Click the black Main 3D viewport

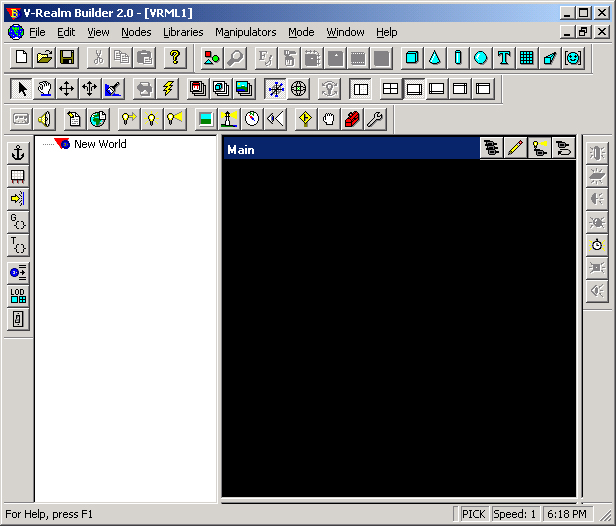tap(399, 328)
